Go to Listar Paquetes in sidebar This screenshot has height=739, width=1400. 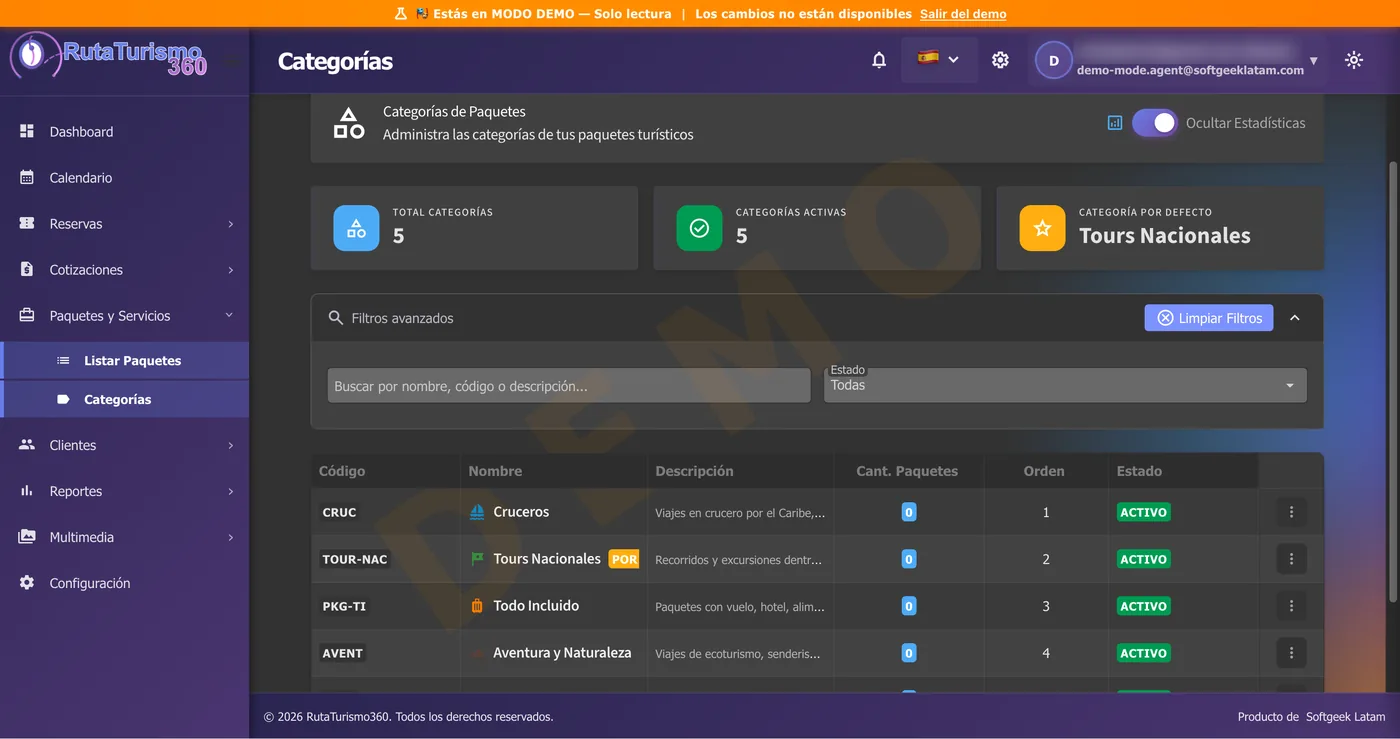[x=125, y=361]
